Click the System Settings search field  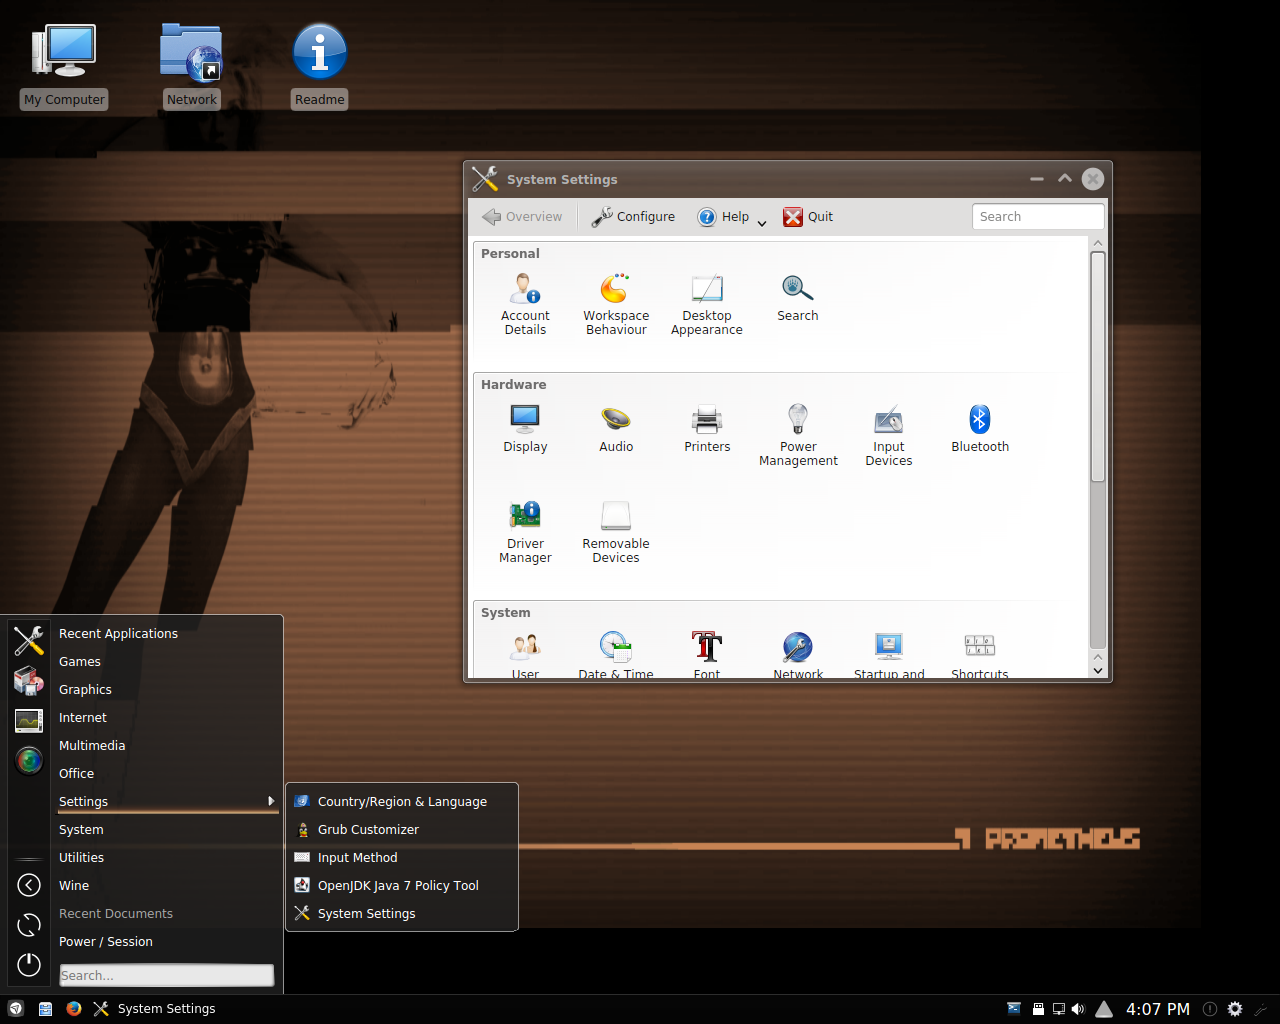[x=1038, y=217]
